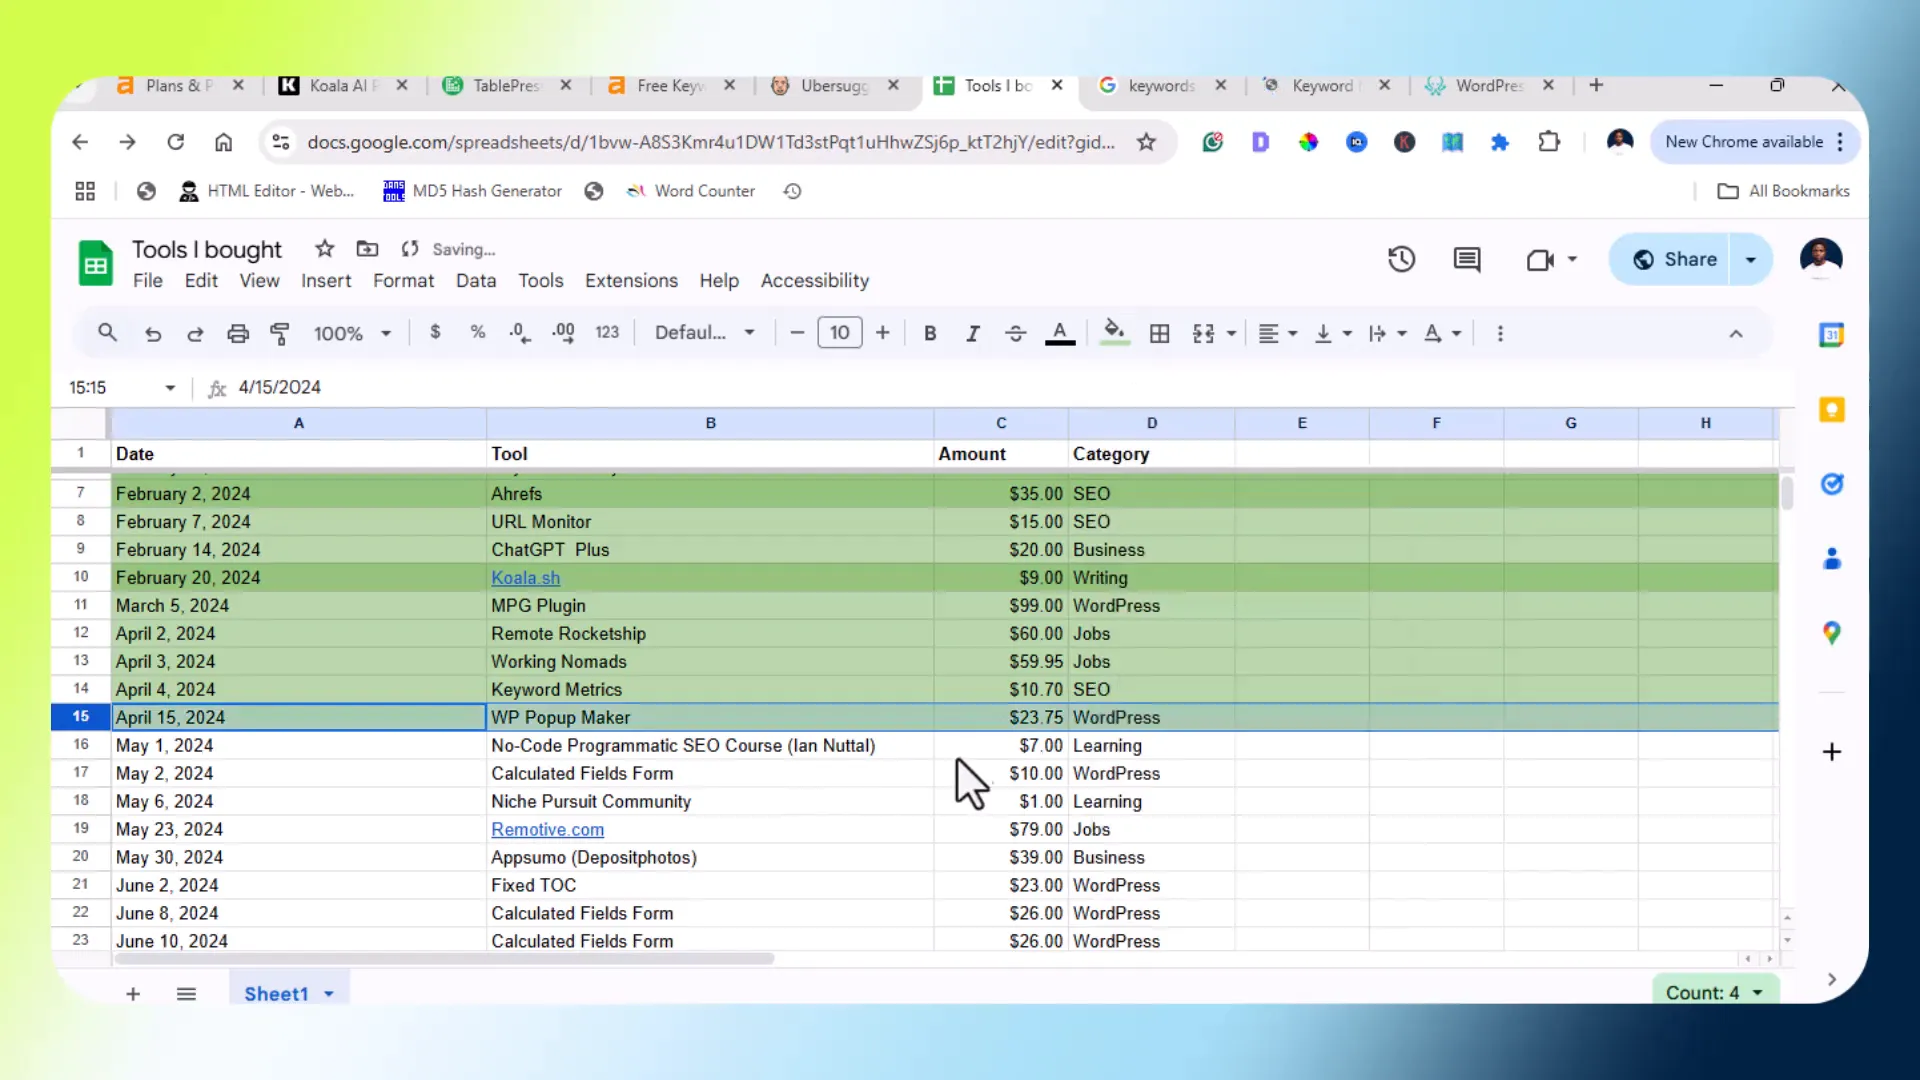Open the fill color picker
Image resolution: width=1920 pixels, height=1080 pixels.
coord(1114,333)
